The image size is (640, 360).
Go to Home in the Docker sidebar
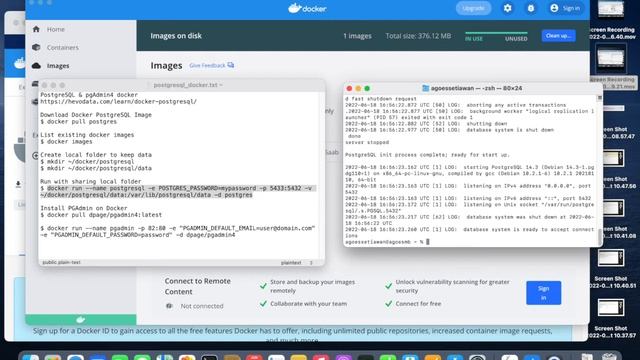tap(56, 29)
